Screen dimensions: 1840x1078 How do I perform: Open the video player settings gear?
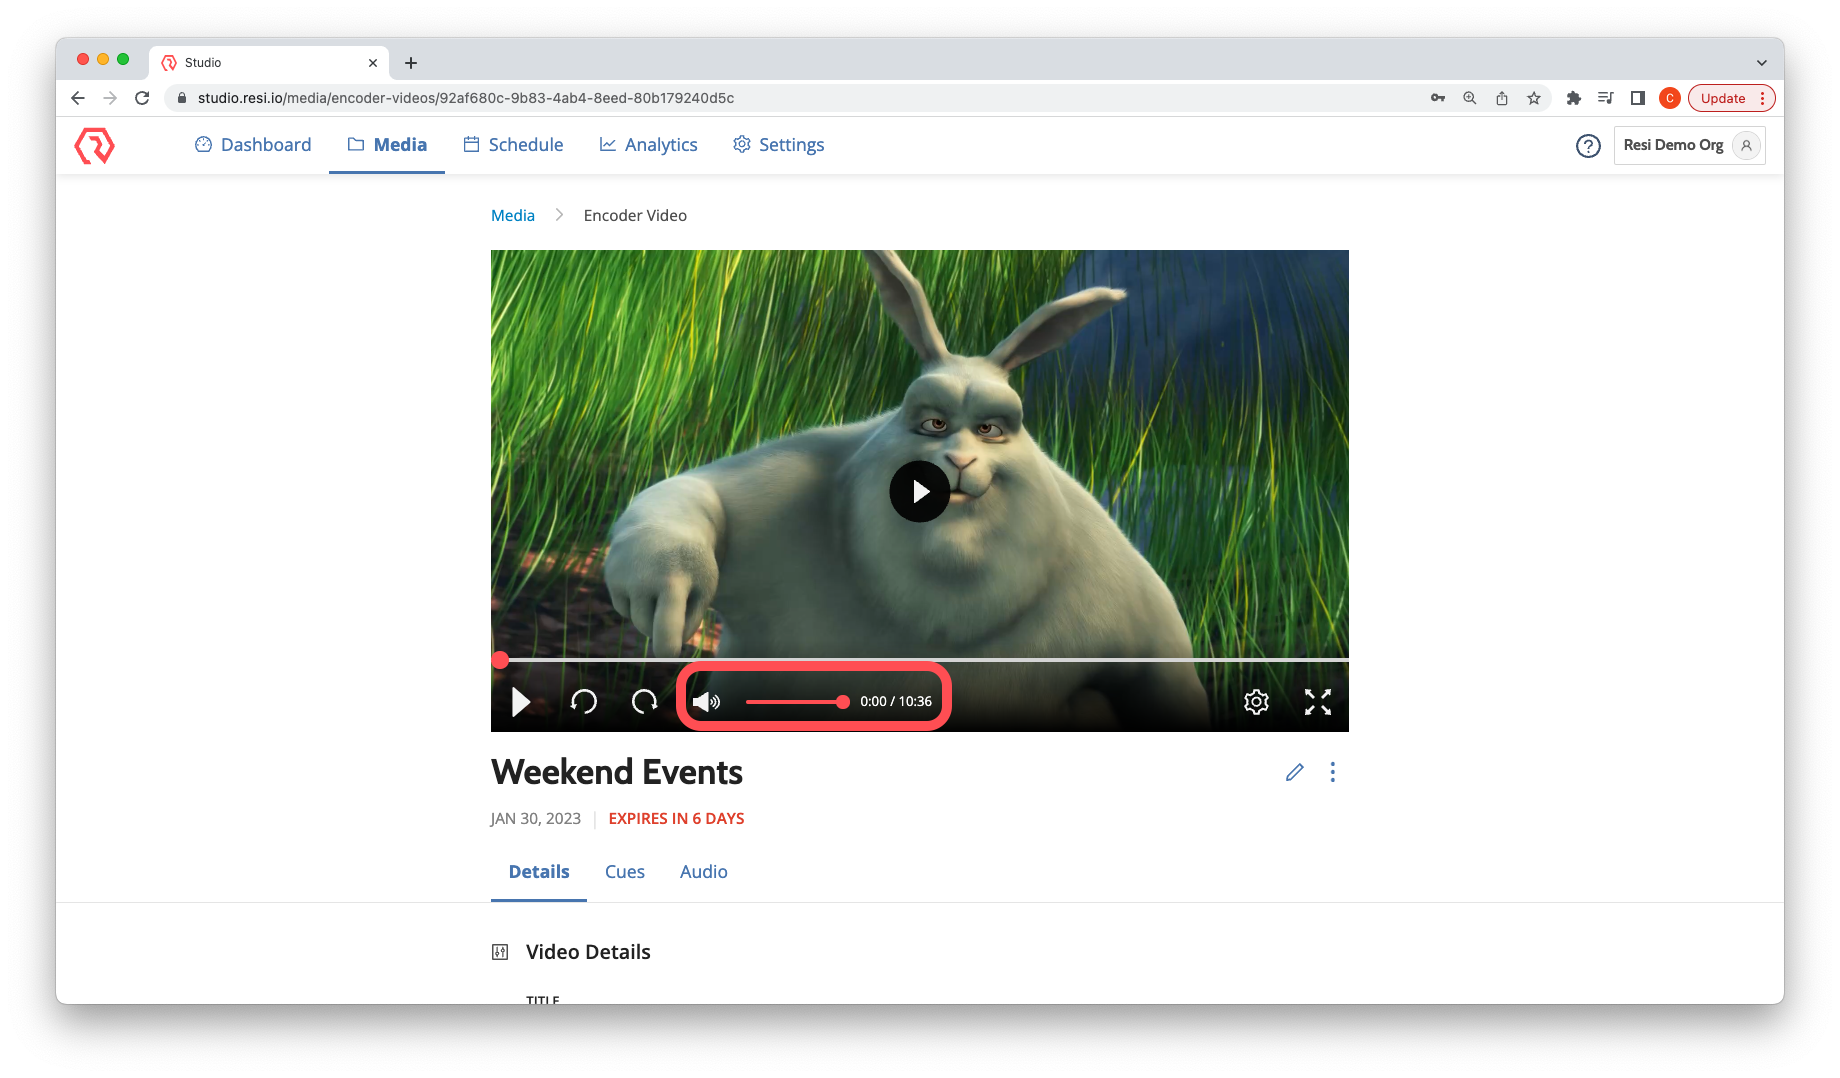pyautogui.click(x=1256, y=702)
